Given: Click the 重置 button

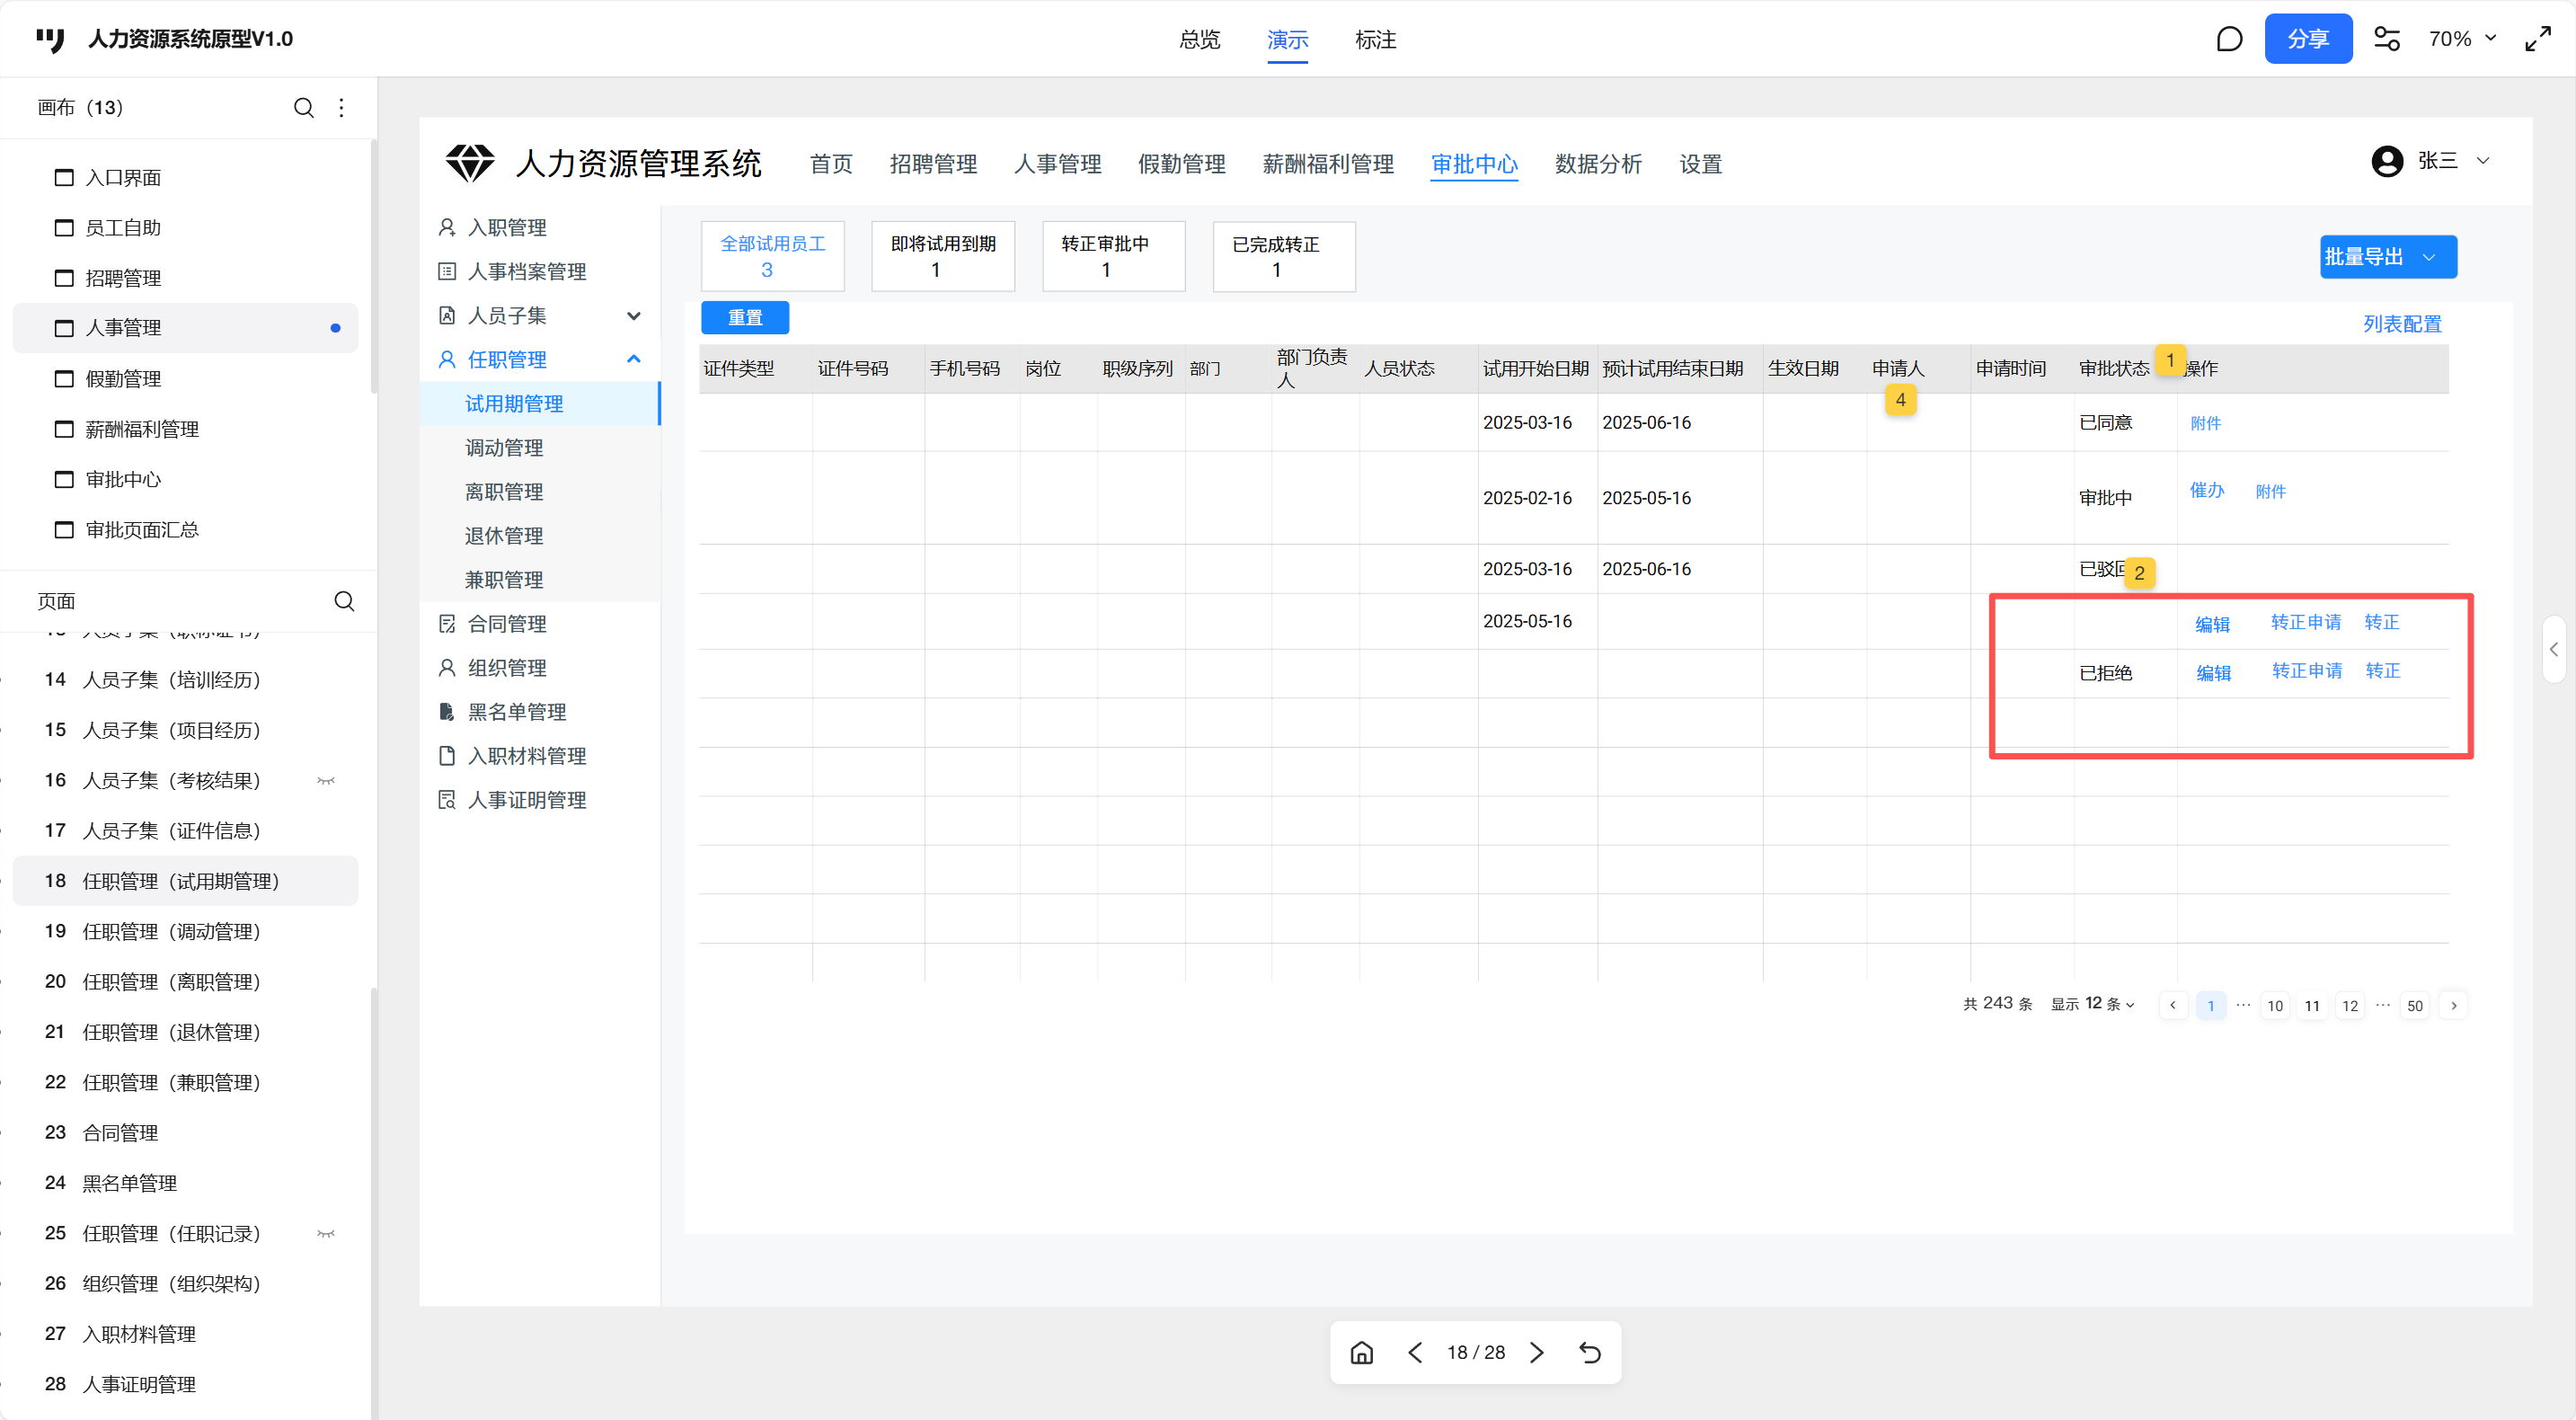Looking at the screenshot, I should 745,318.
